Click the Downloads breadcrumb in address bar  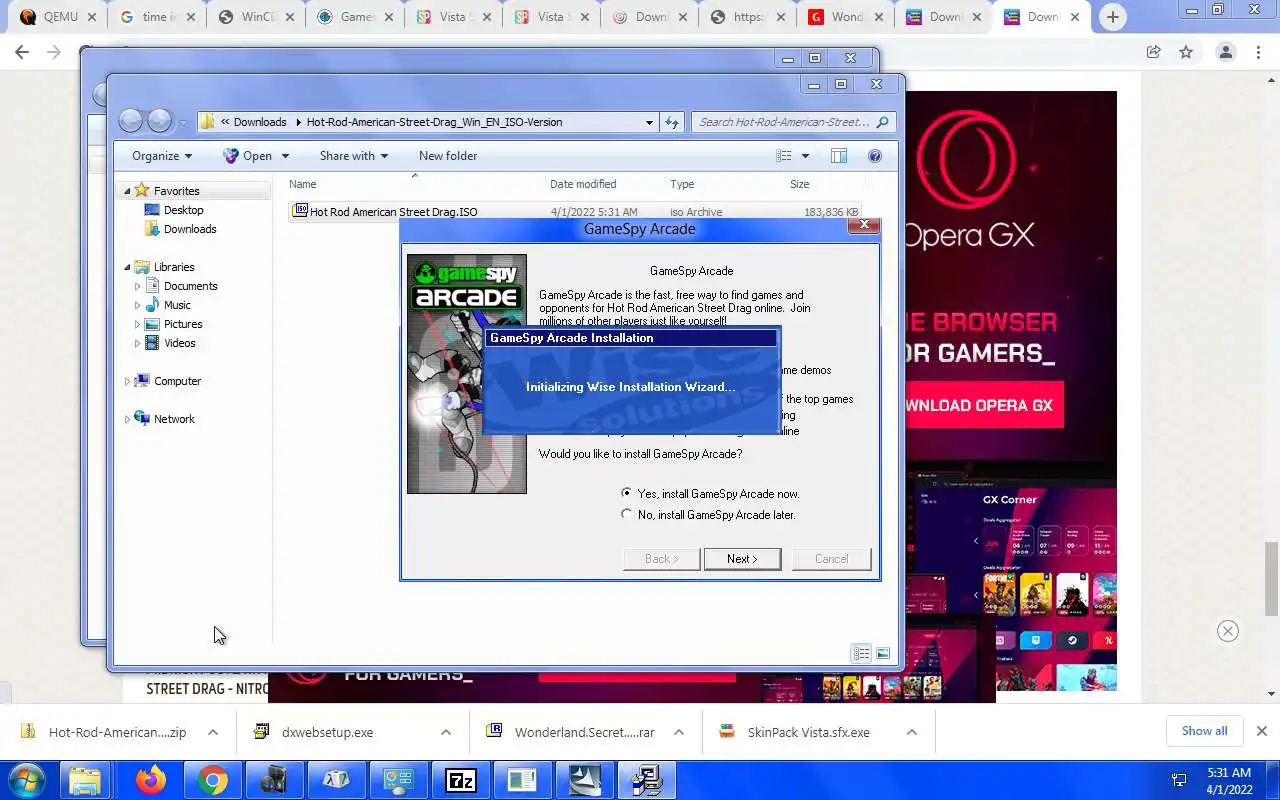(260, 122)
